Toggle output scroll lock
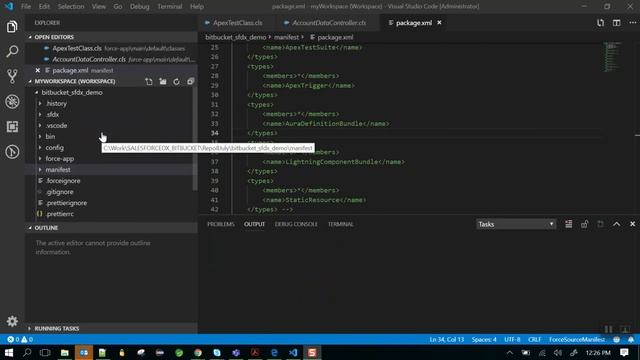The image size is (640, 360). click(x=584, y=224)
